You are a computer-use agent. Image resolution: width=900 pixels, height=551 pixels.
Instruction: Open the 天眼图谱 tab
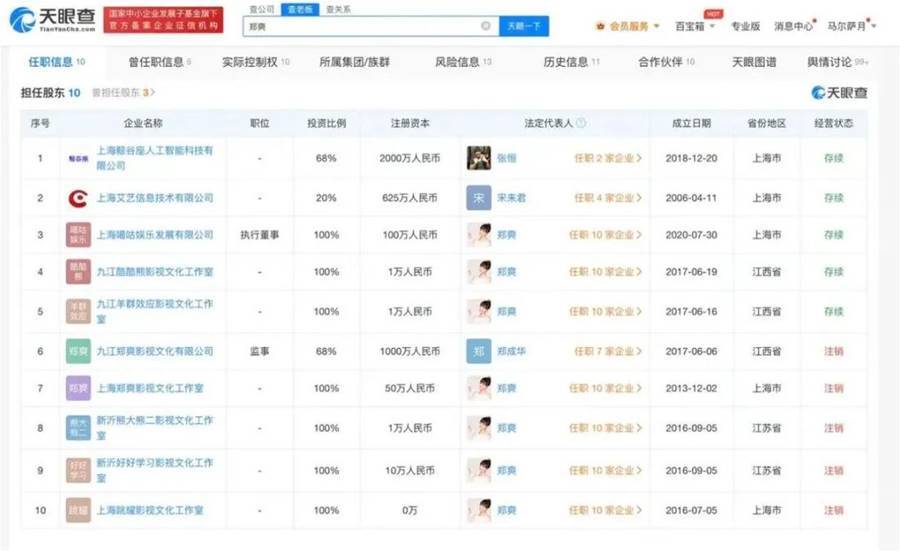pos(754,62)
